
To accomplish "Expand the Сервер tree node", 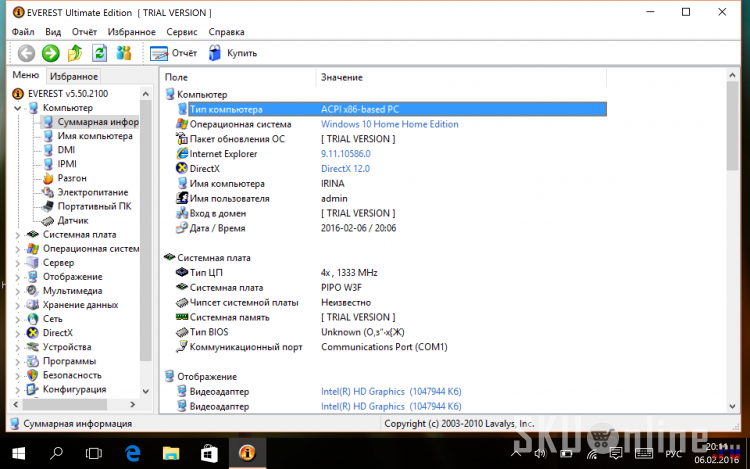I will [17, 263].
